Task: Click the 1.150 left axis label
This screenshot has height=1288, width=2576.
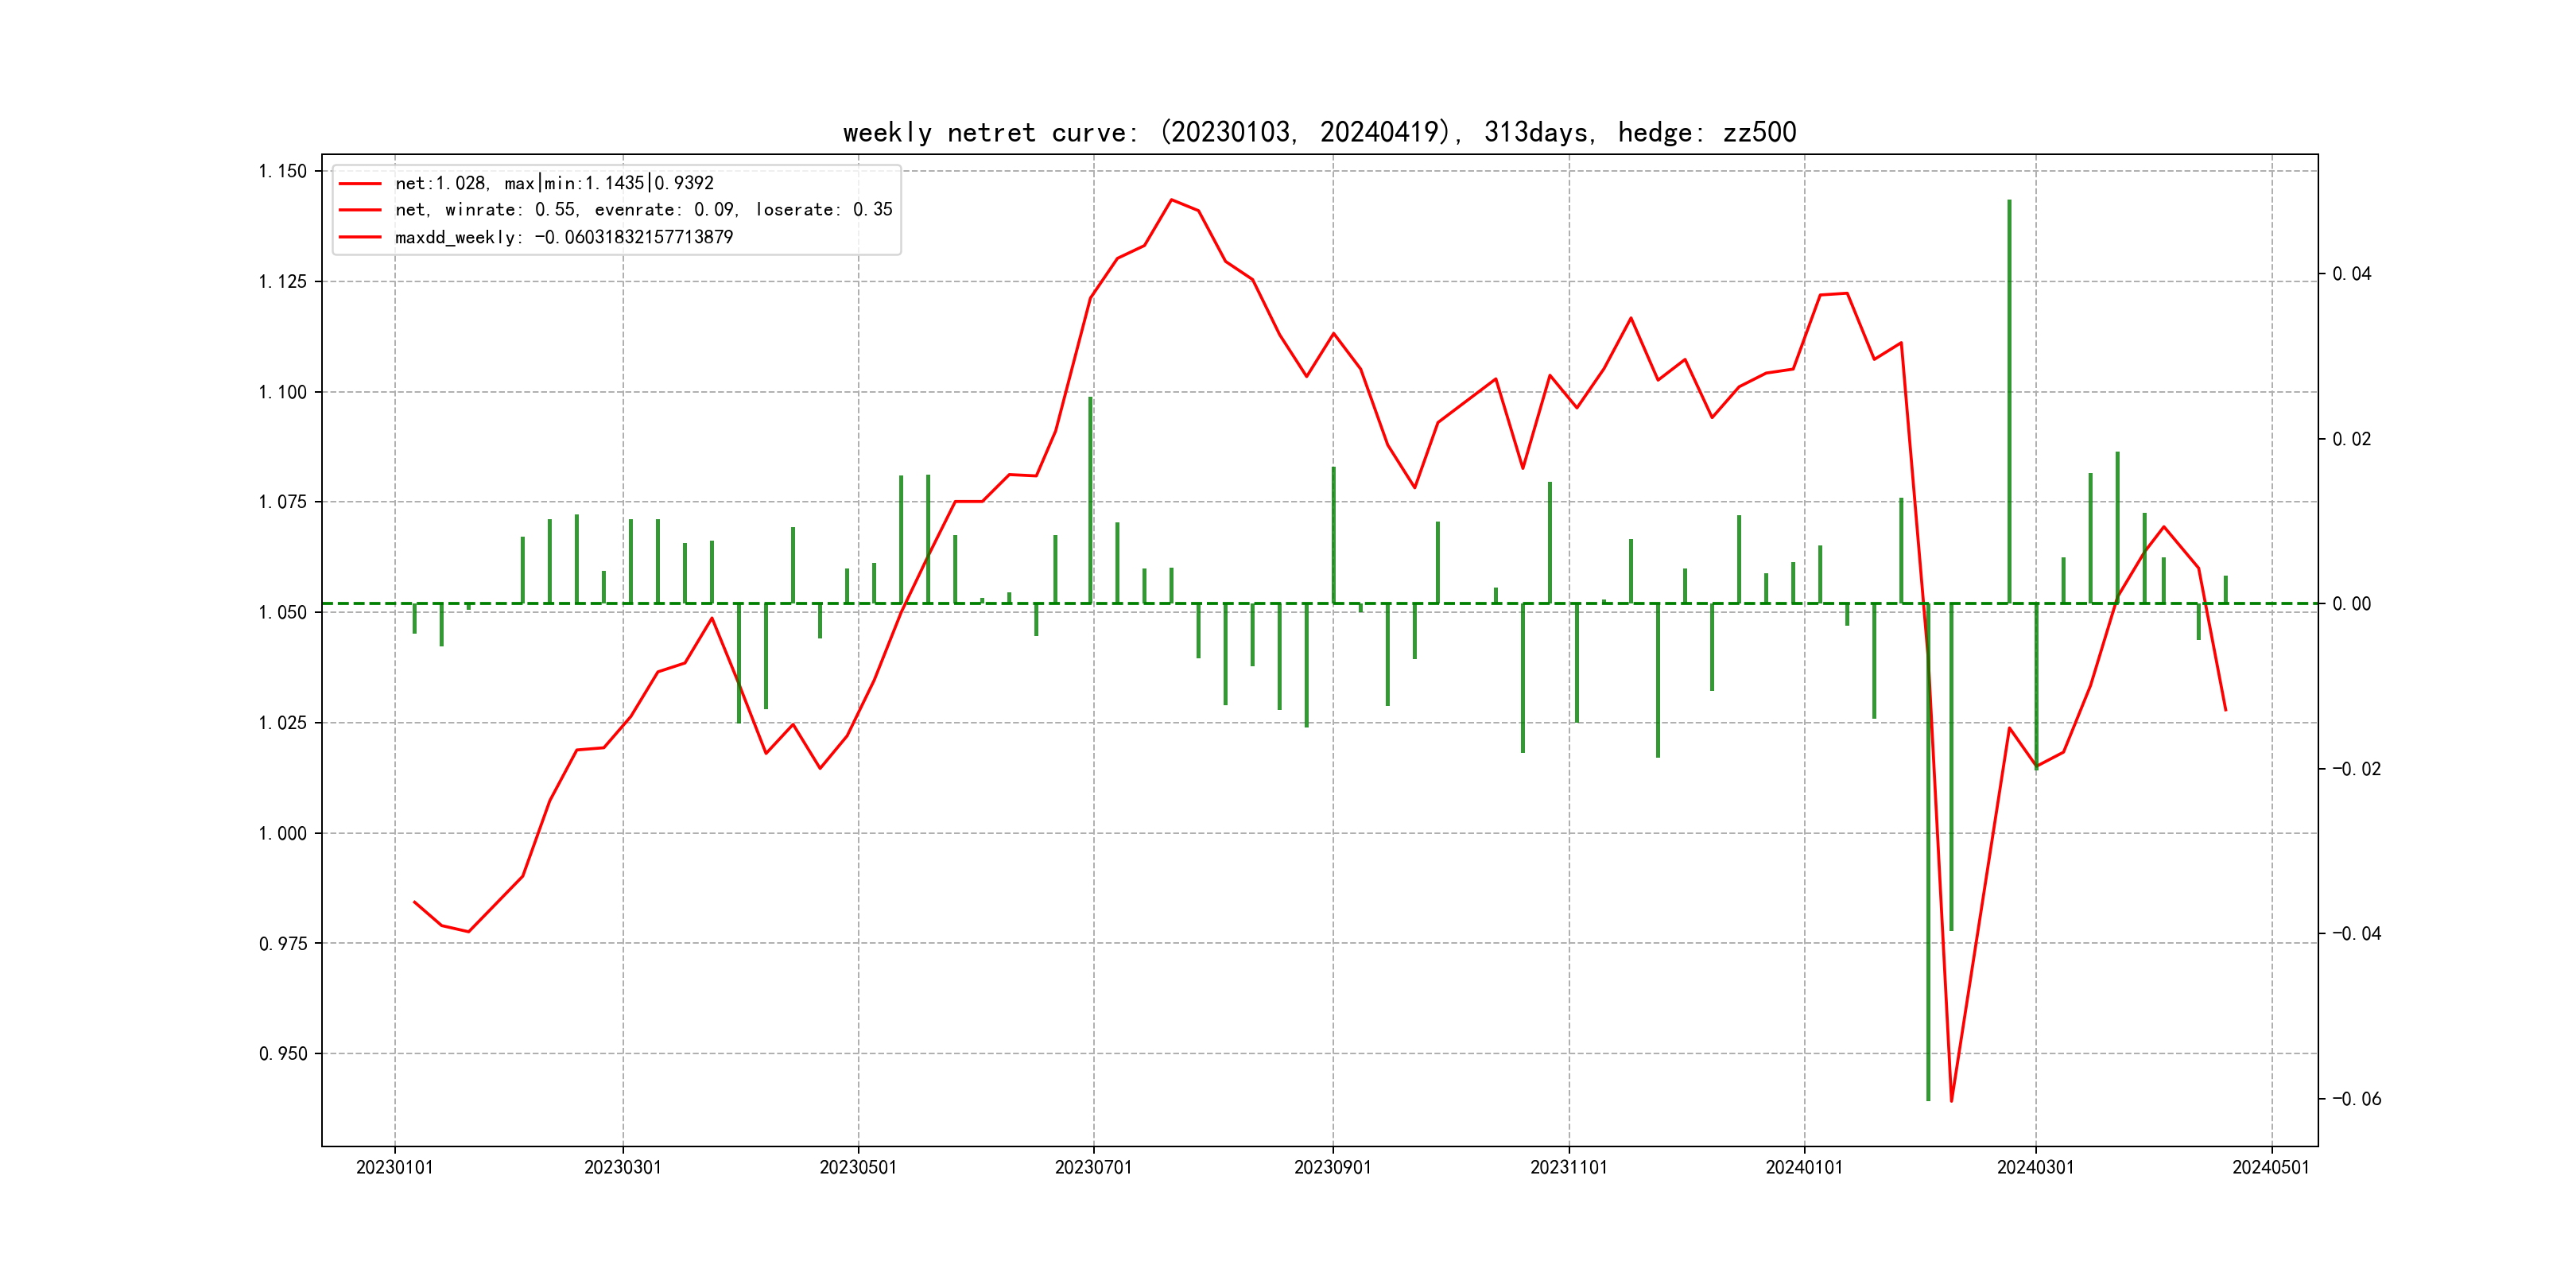Action: tap(283, 171)
